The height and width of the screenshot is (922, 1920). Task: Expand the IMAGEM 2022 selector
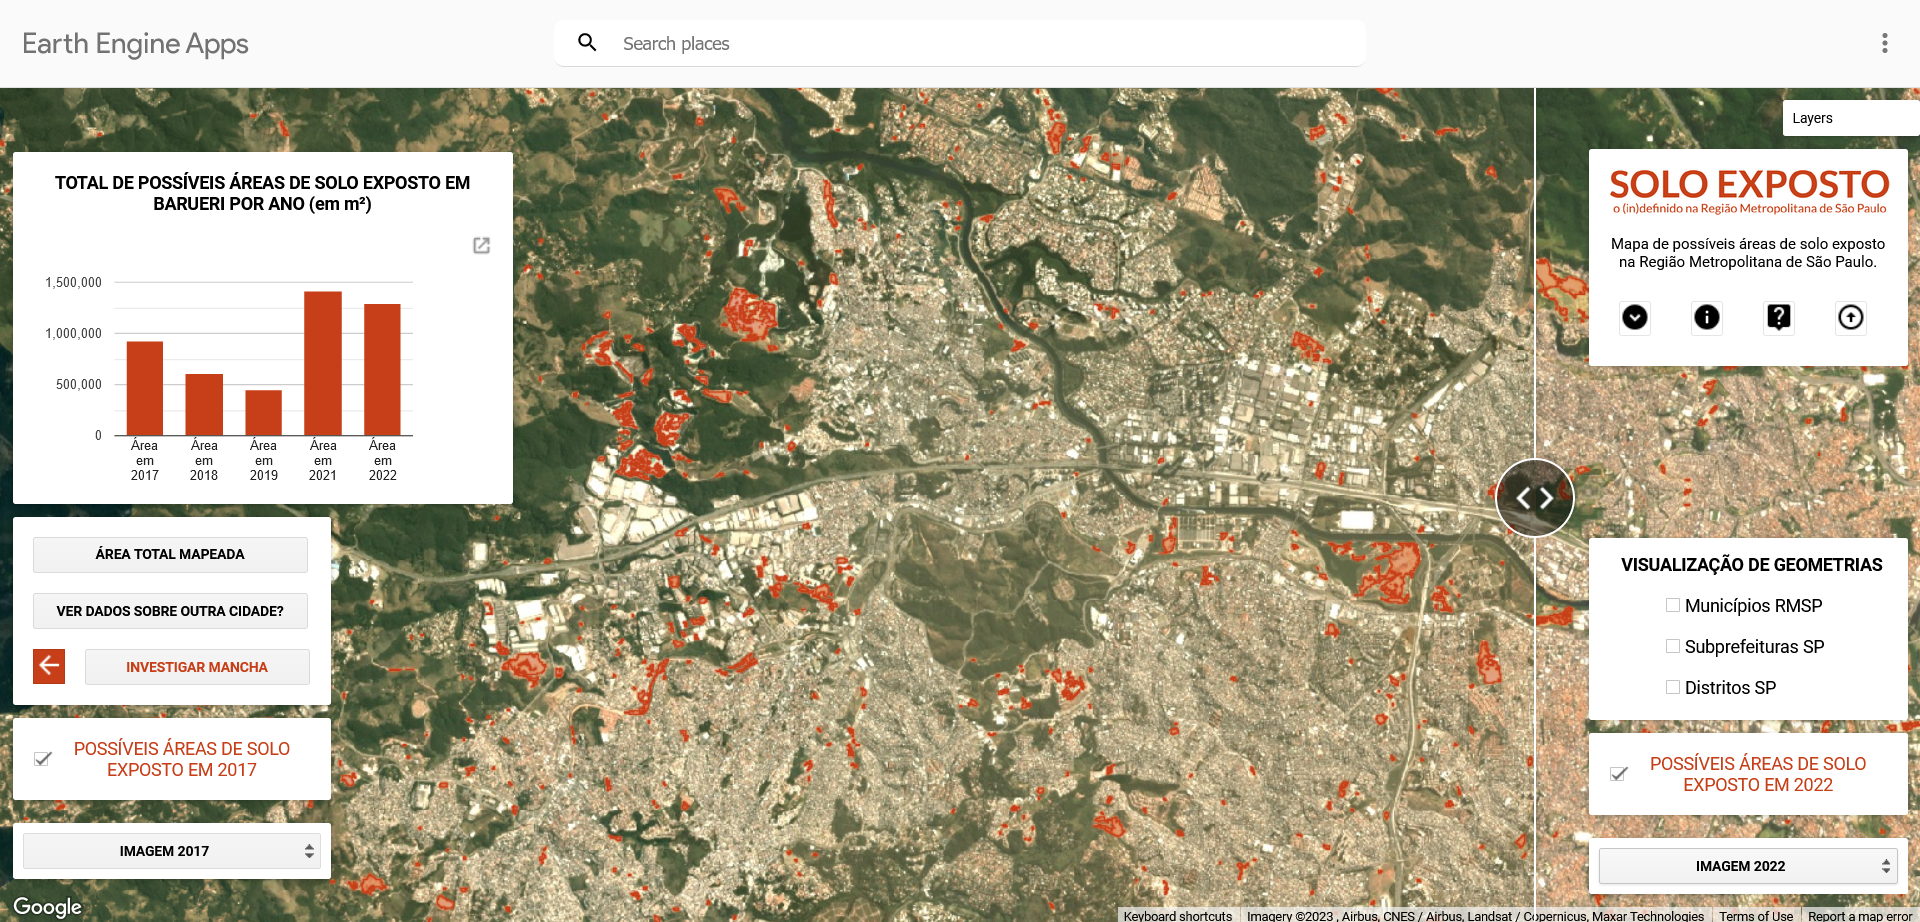(x=1747, y=866)
